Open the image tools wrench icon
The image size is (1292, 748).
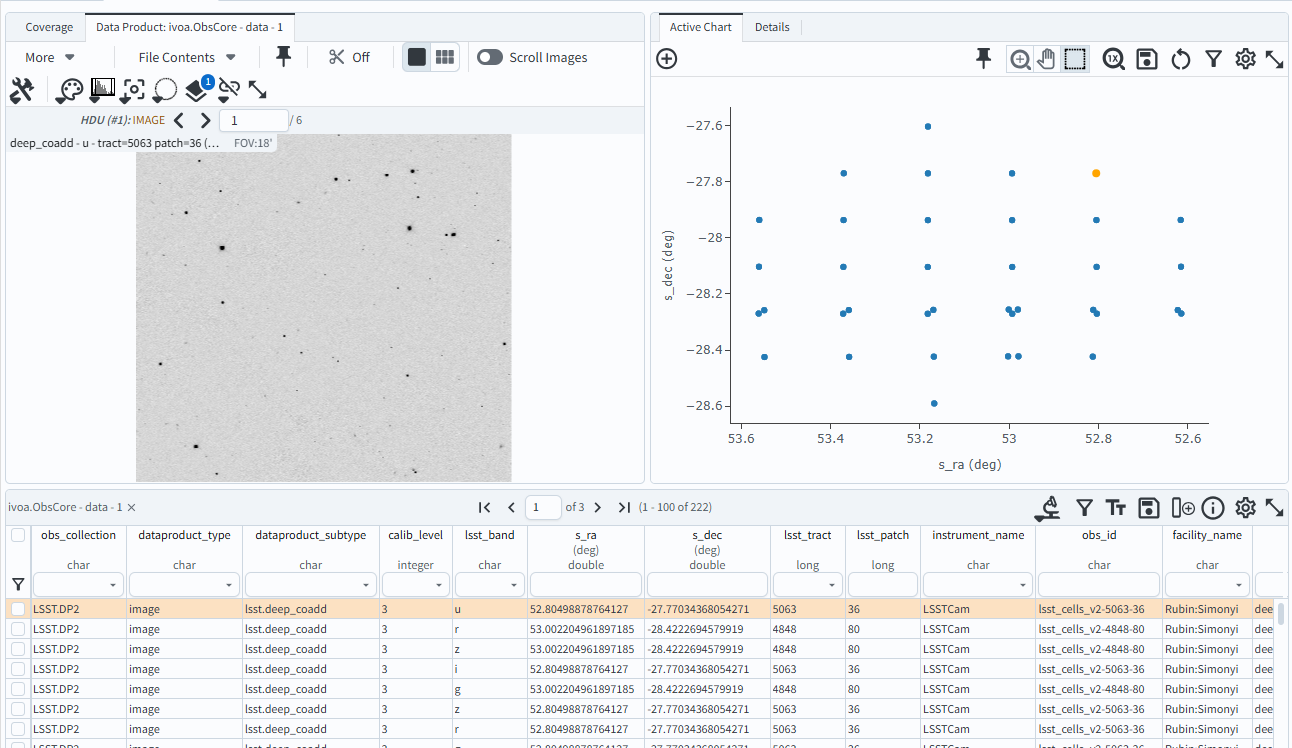22,90
